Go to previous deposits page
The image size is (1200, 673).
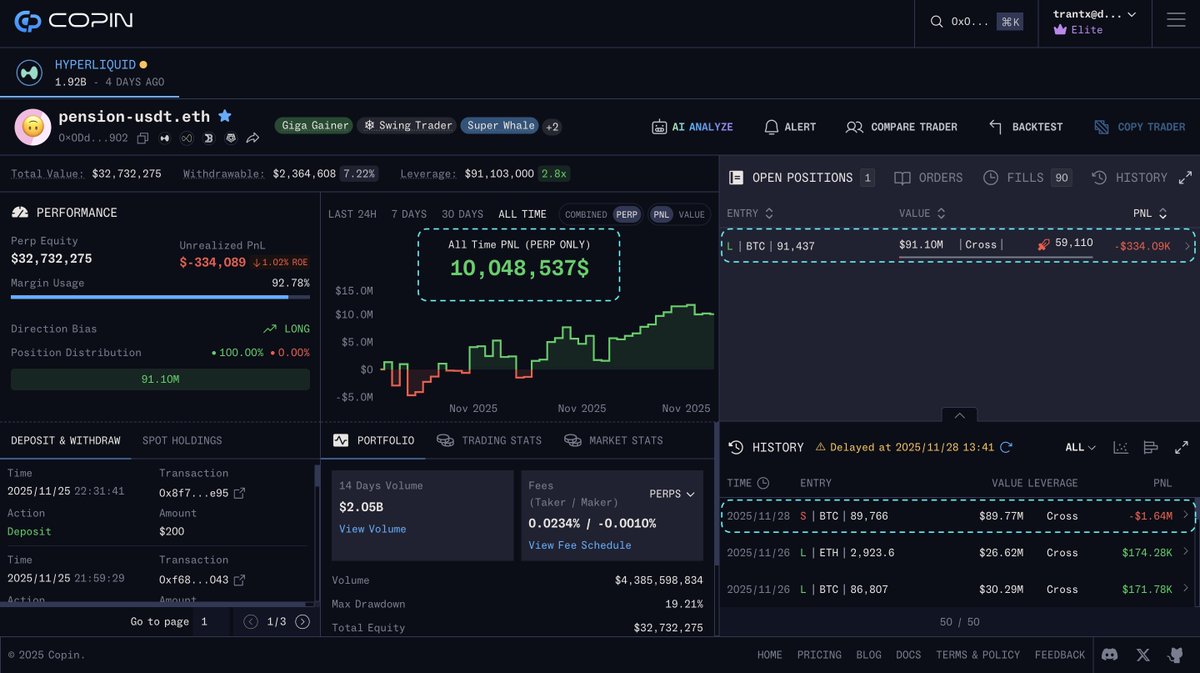coord(252,622)
